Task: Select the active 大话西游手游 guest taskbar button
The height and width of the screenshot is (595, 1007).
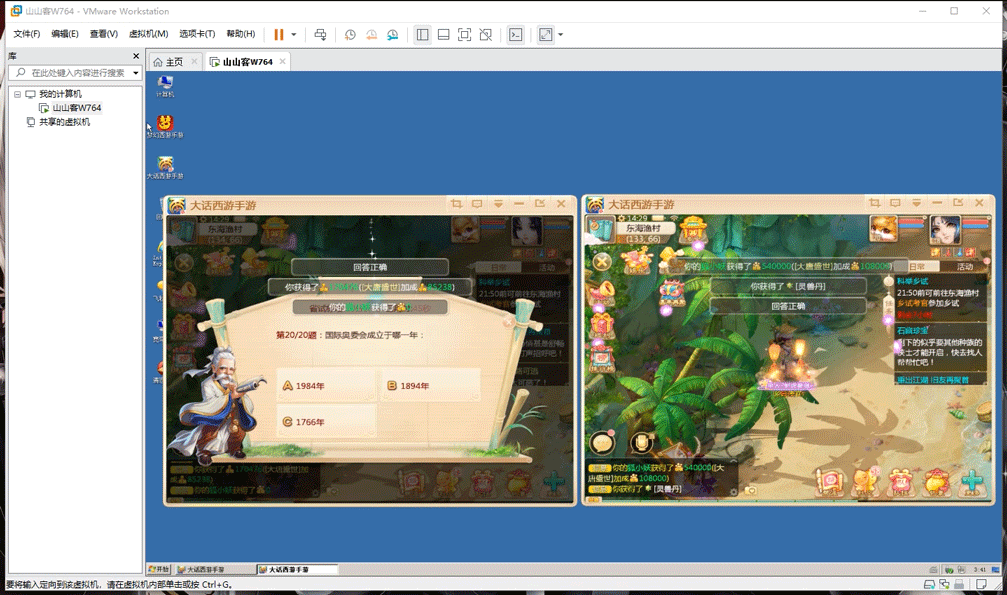Action: (297, 569)
